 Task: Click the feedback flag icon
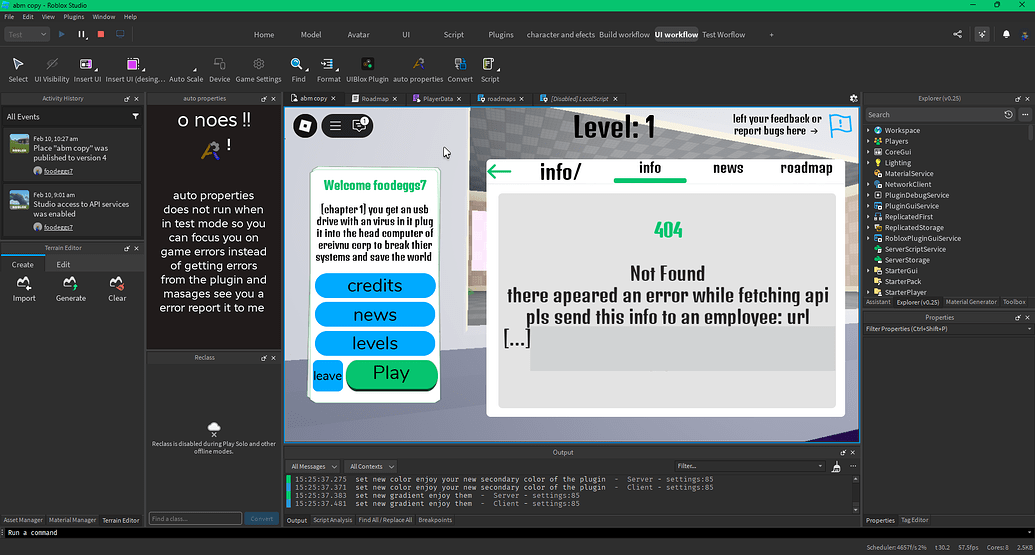pyautogui.click(x=840, y=124)
